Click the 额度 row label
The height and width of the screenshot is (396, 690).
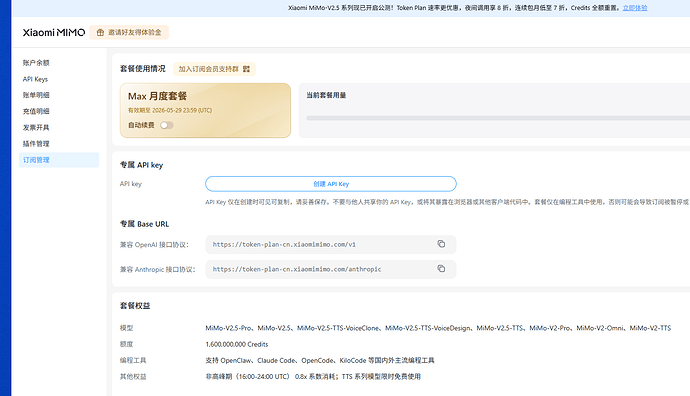126,344
